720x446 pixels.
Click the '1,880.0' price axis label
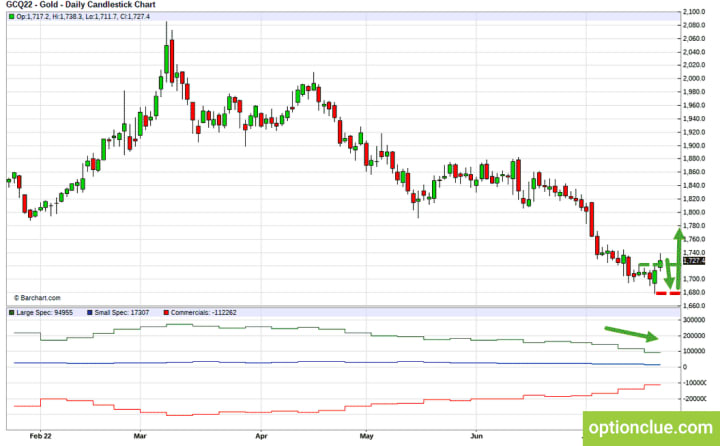point(694,159)
